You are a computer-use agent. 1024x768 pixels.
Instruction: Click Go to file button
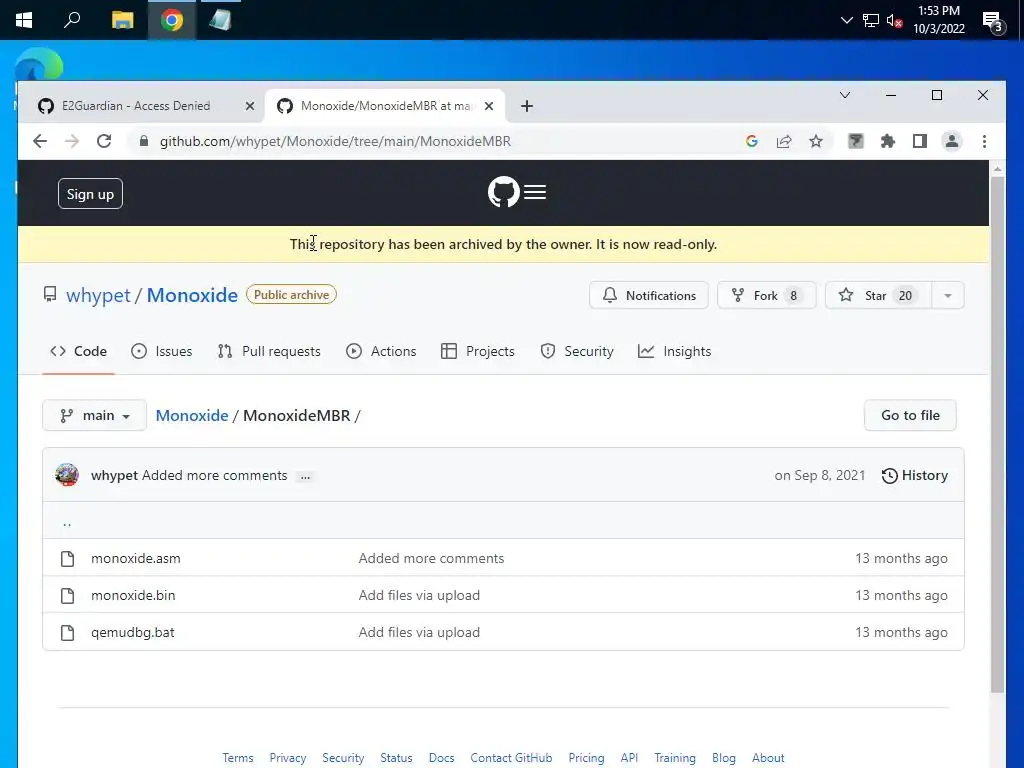coord(910,415)
